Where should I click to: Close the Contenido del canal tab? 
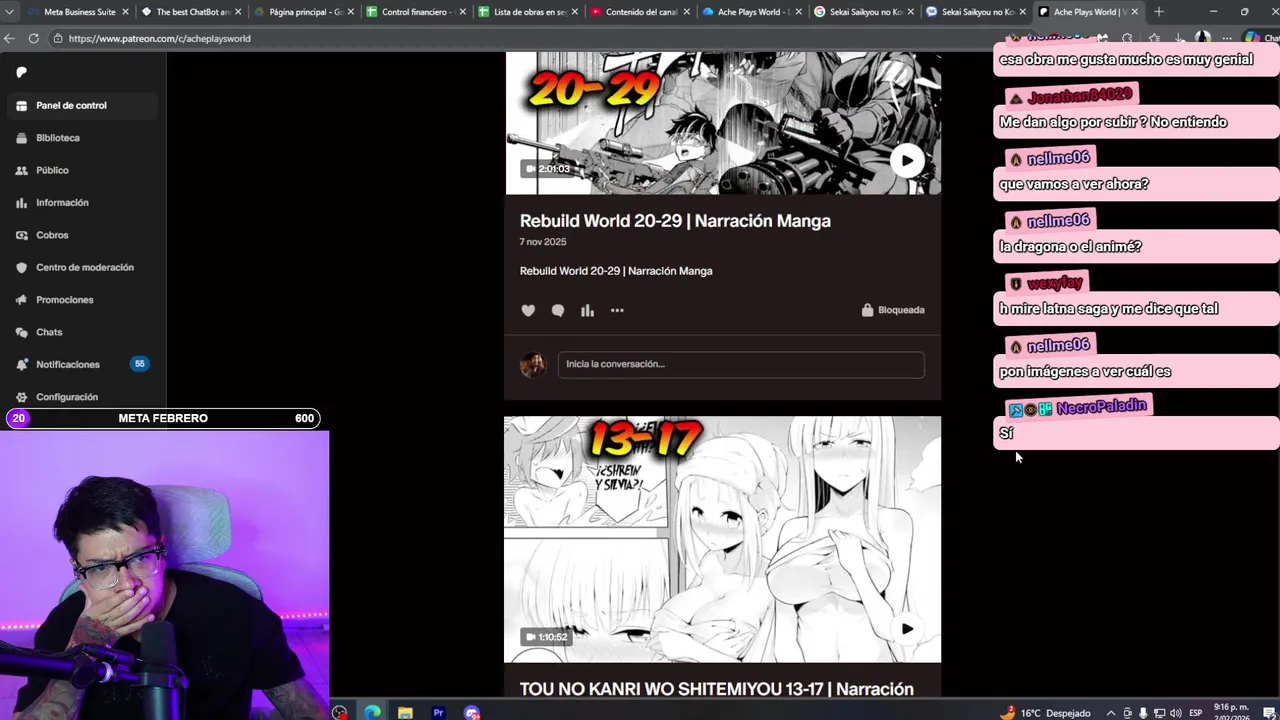click(687, 12)
